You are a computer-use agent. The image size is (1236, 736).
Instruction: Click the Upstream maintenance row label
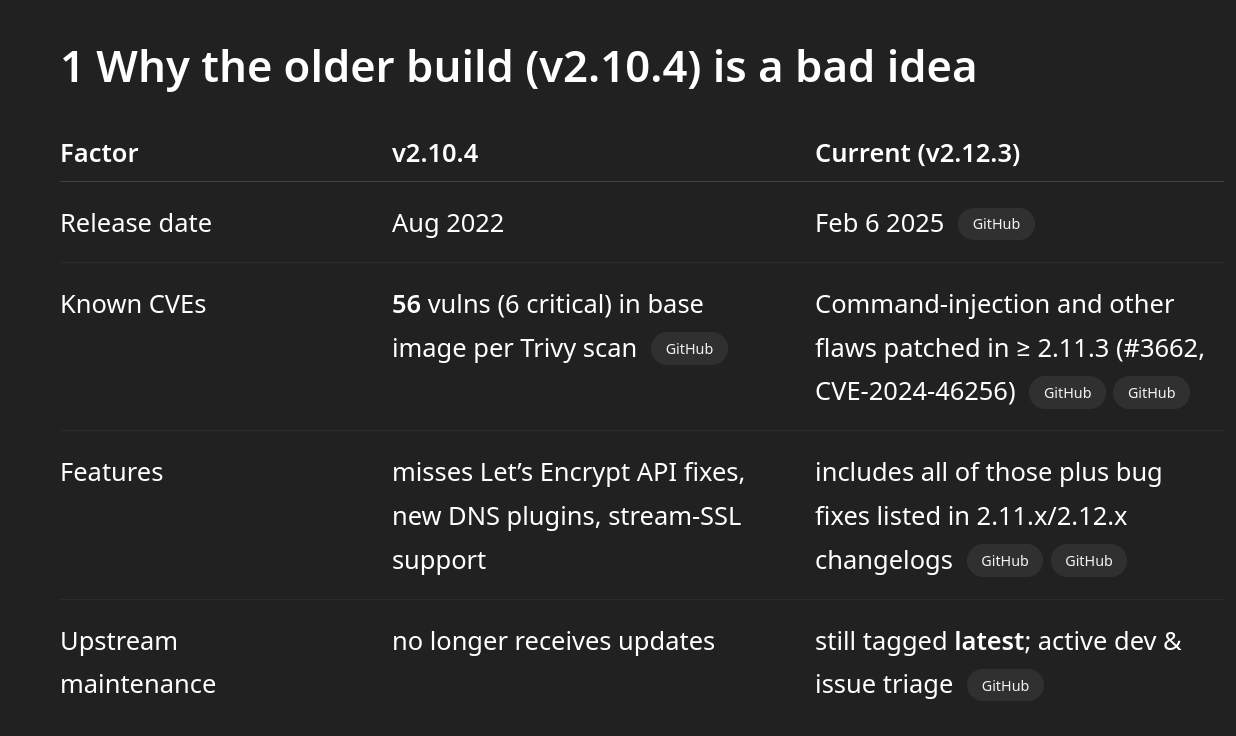[137, 662]
